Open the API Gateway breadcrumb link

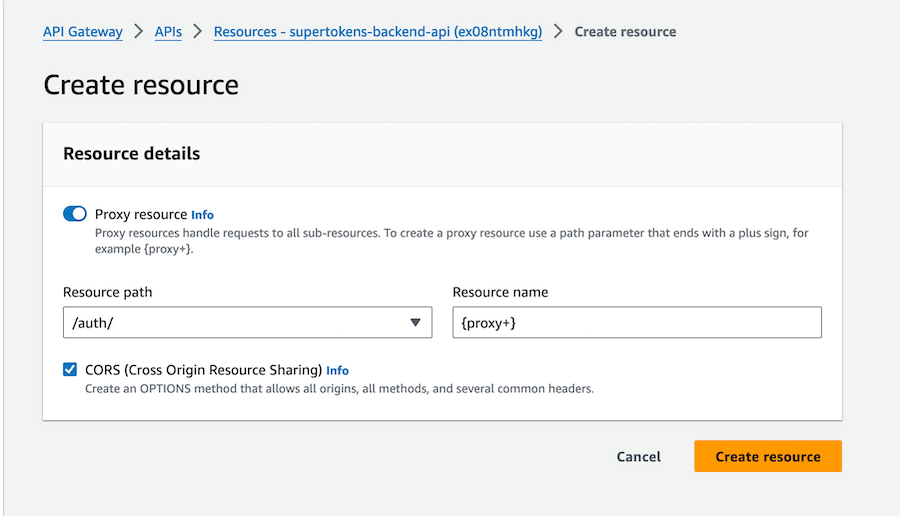click(x=83, y=32)
